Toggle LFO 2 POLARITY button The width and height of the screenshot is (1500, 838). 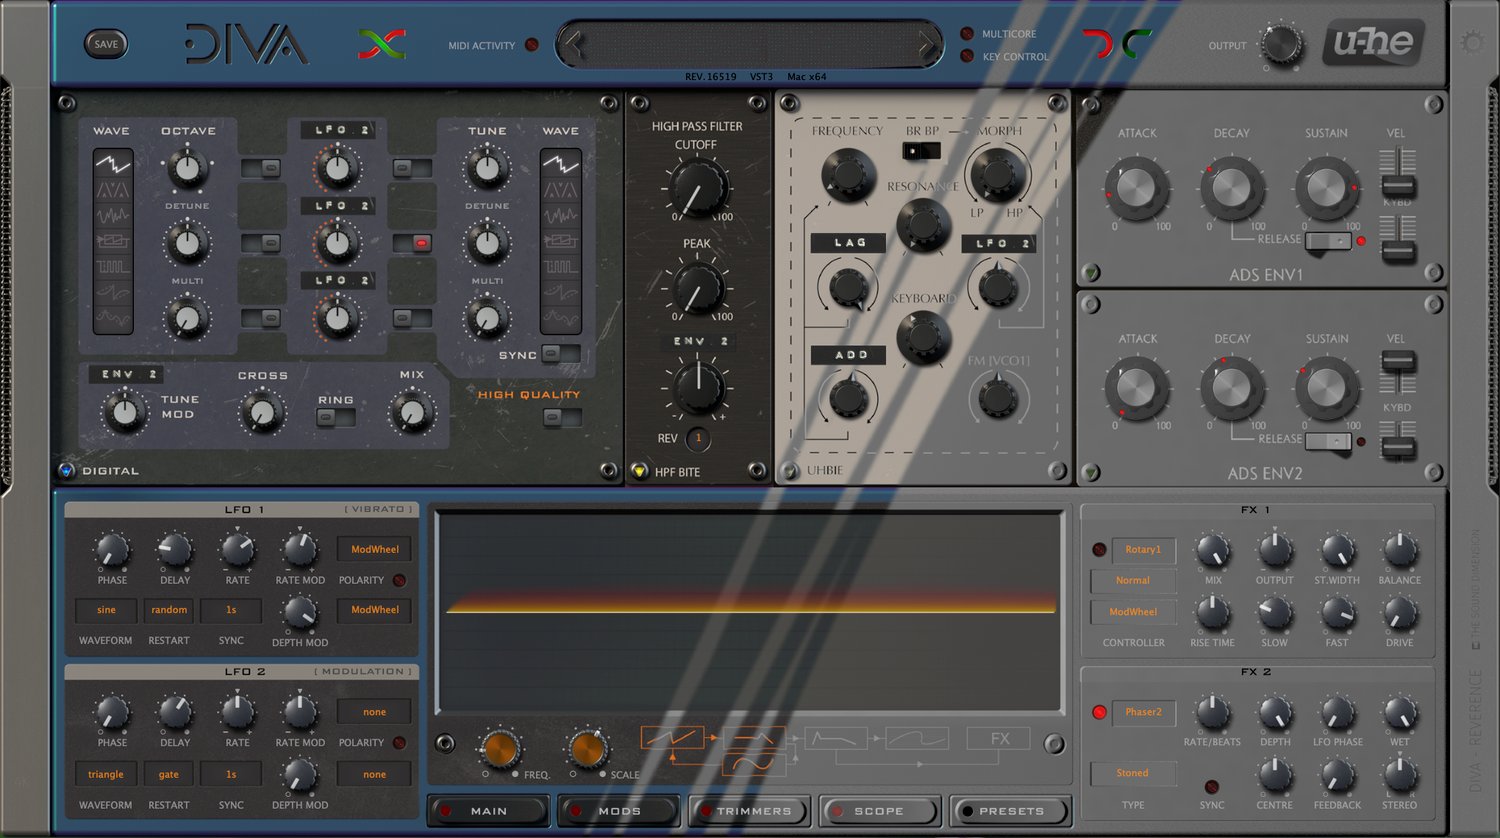400,743
